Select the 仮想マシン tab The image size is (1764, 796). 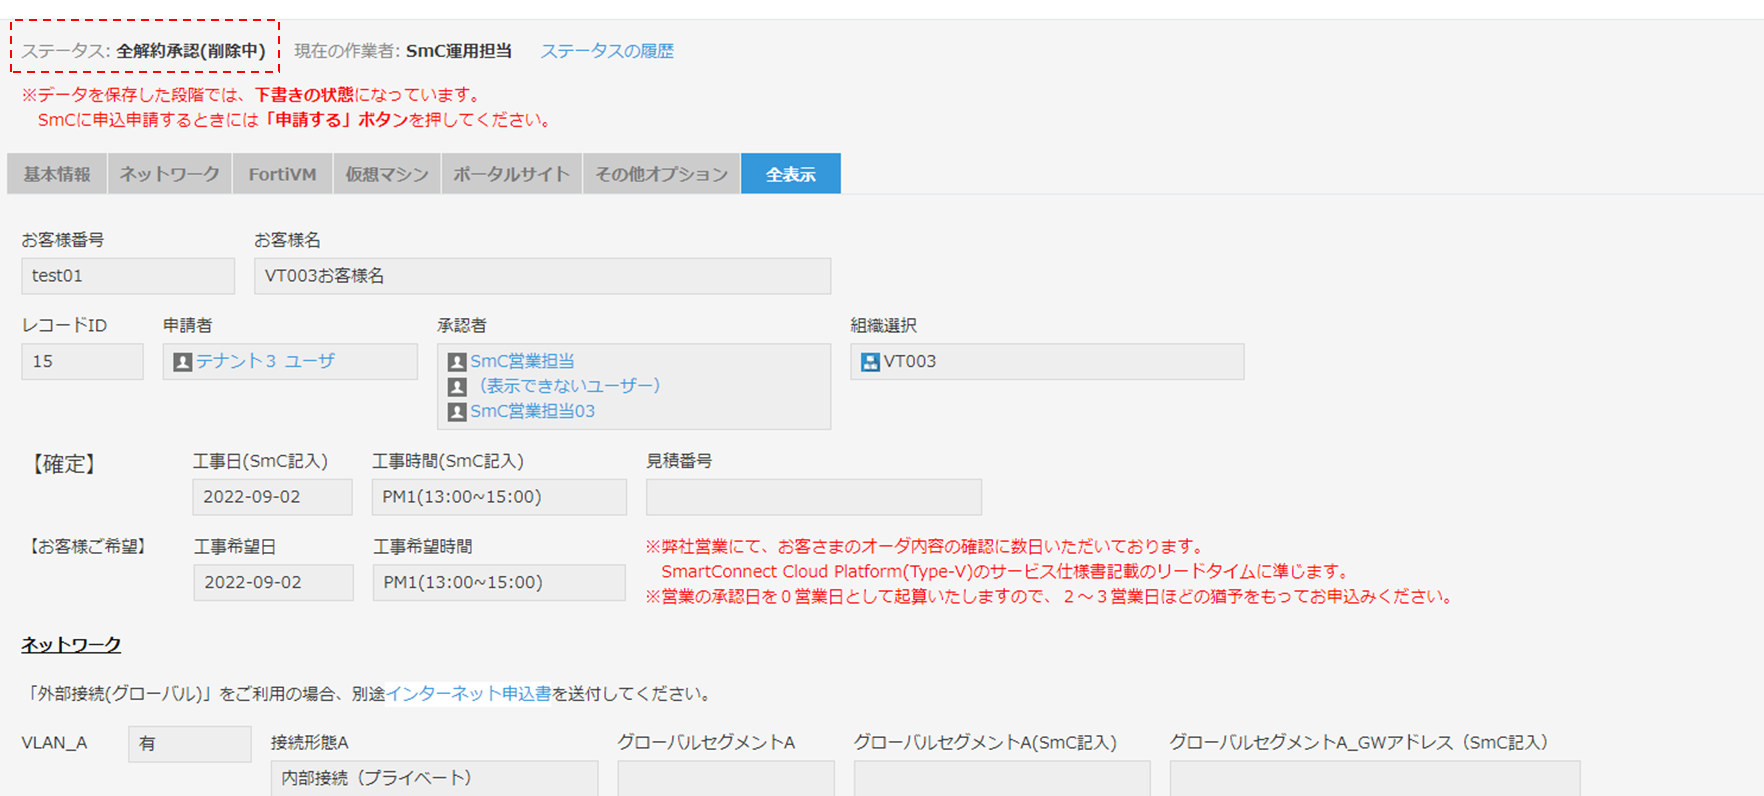click(x=387, y=174)
